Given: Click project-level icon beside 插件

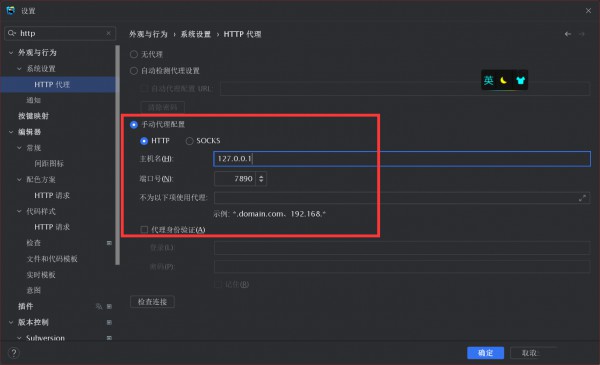Looking at the screenshot, I should (x=109, y=306).
